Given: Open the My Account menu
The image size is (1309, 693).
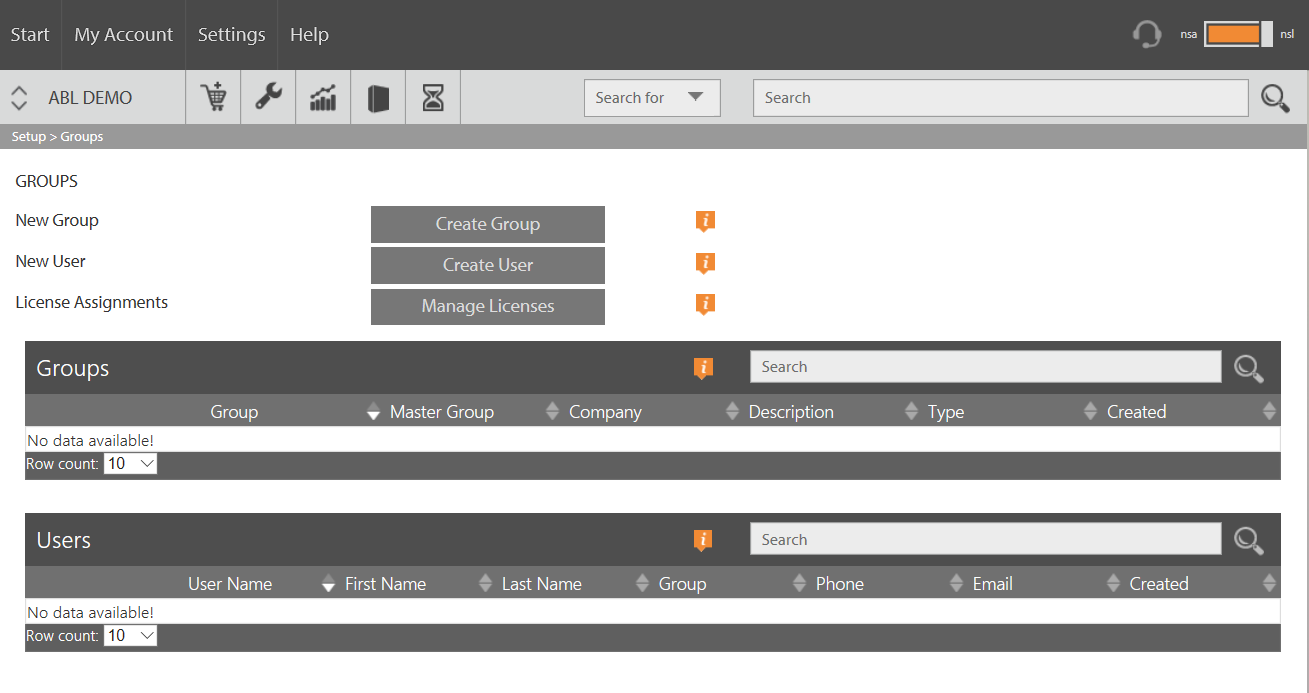Looking at the screenshot, I should tap(124, 34).
